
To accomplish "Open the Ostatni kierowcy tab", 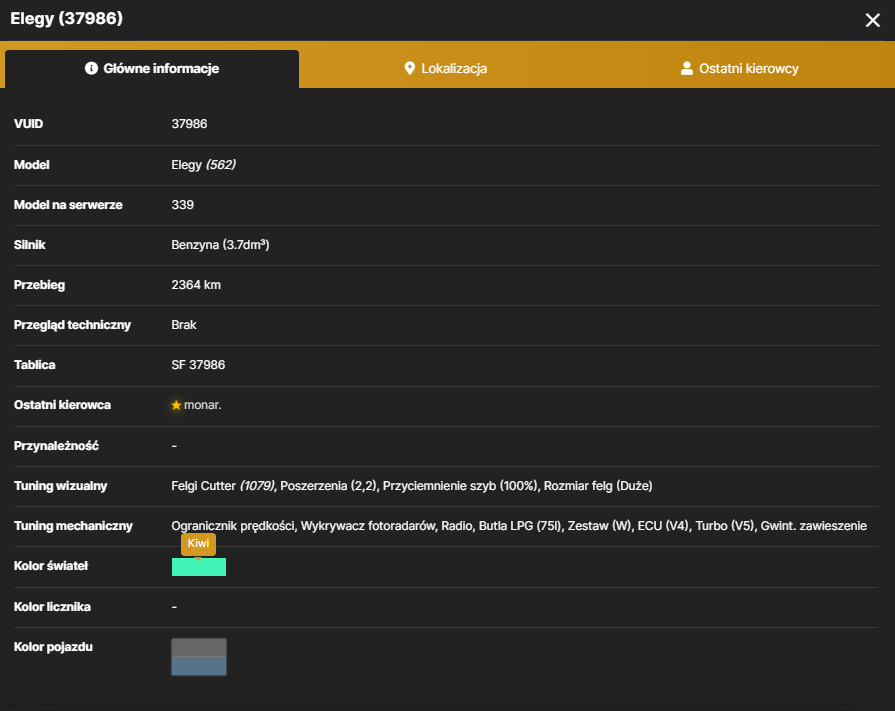I will tap(740, 68).
